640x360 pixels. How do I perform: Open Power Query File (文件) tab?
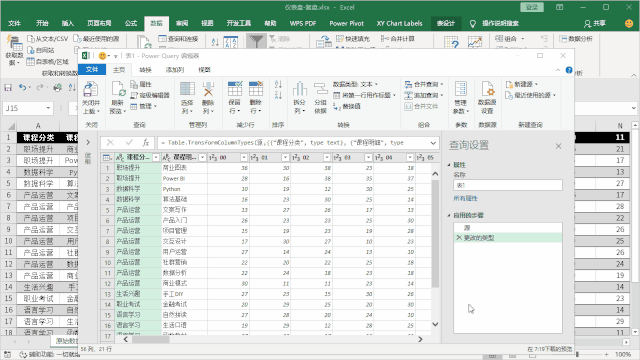point(92,69)
